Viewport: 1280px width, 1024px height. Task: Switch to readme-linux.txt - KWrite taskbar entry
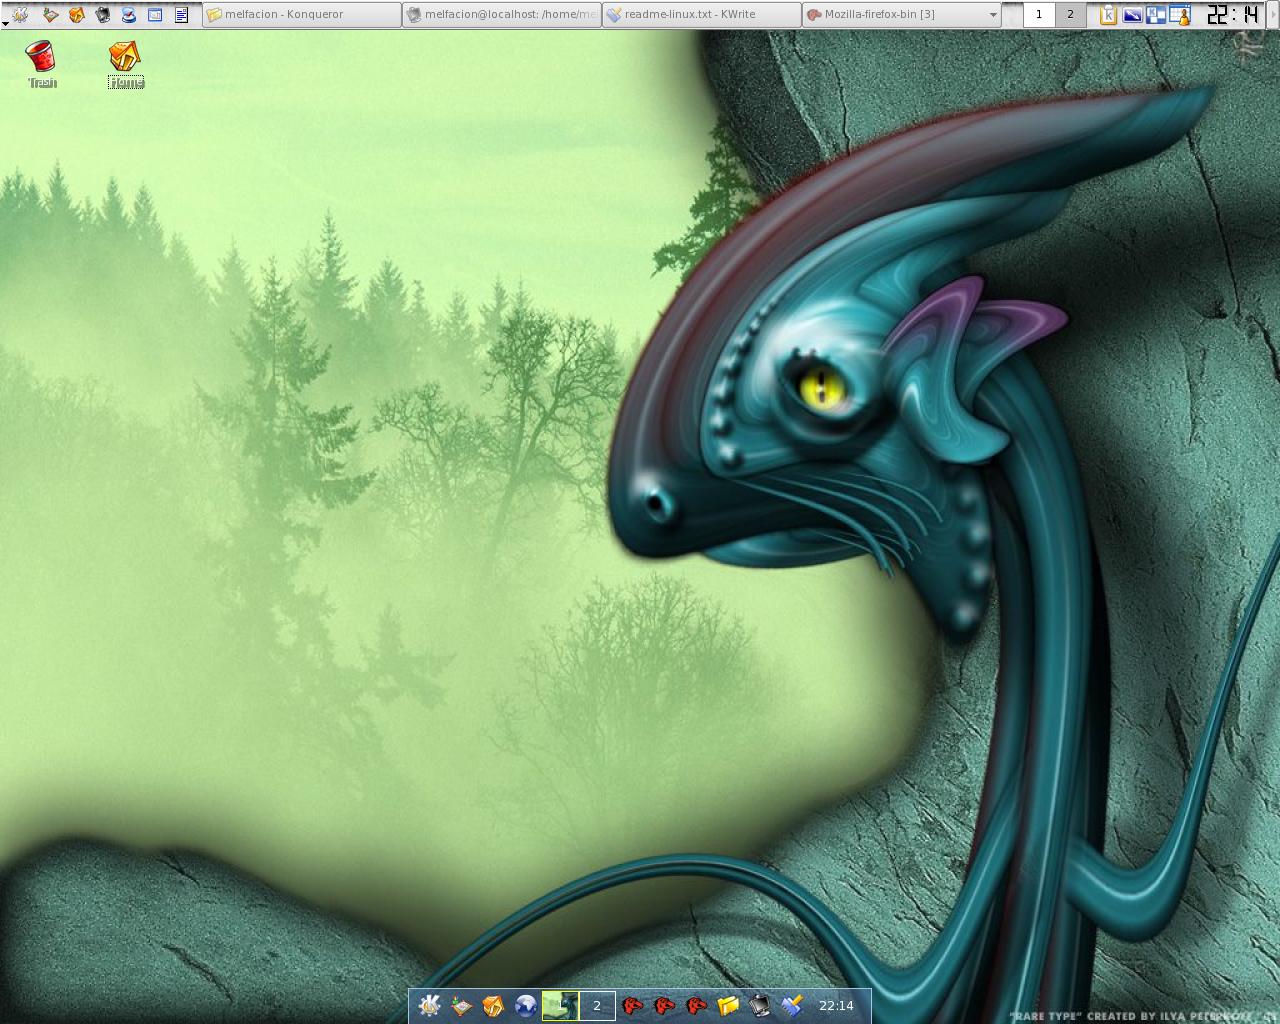point(701,15)
